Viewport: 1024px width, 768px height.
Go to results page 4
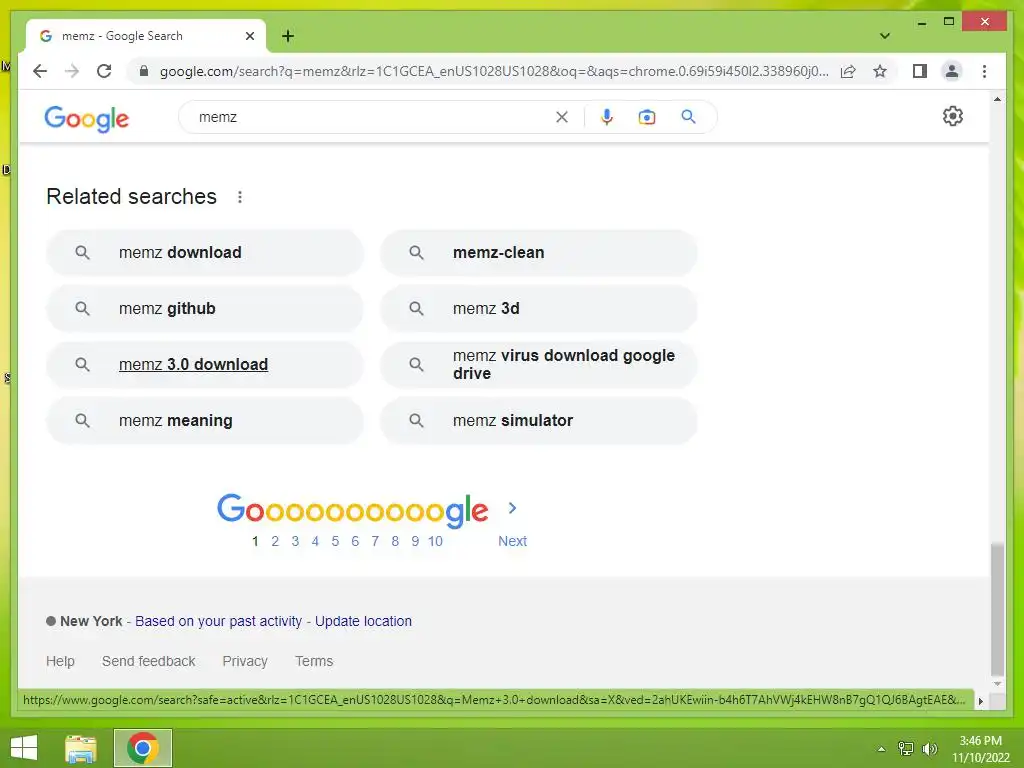pyautogui.click(x=315, y=541)
